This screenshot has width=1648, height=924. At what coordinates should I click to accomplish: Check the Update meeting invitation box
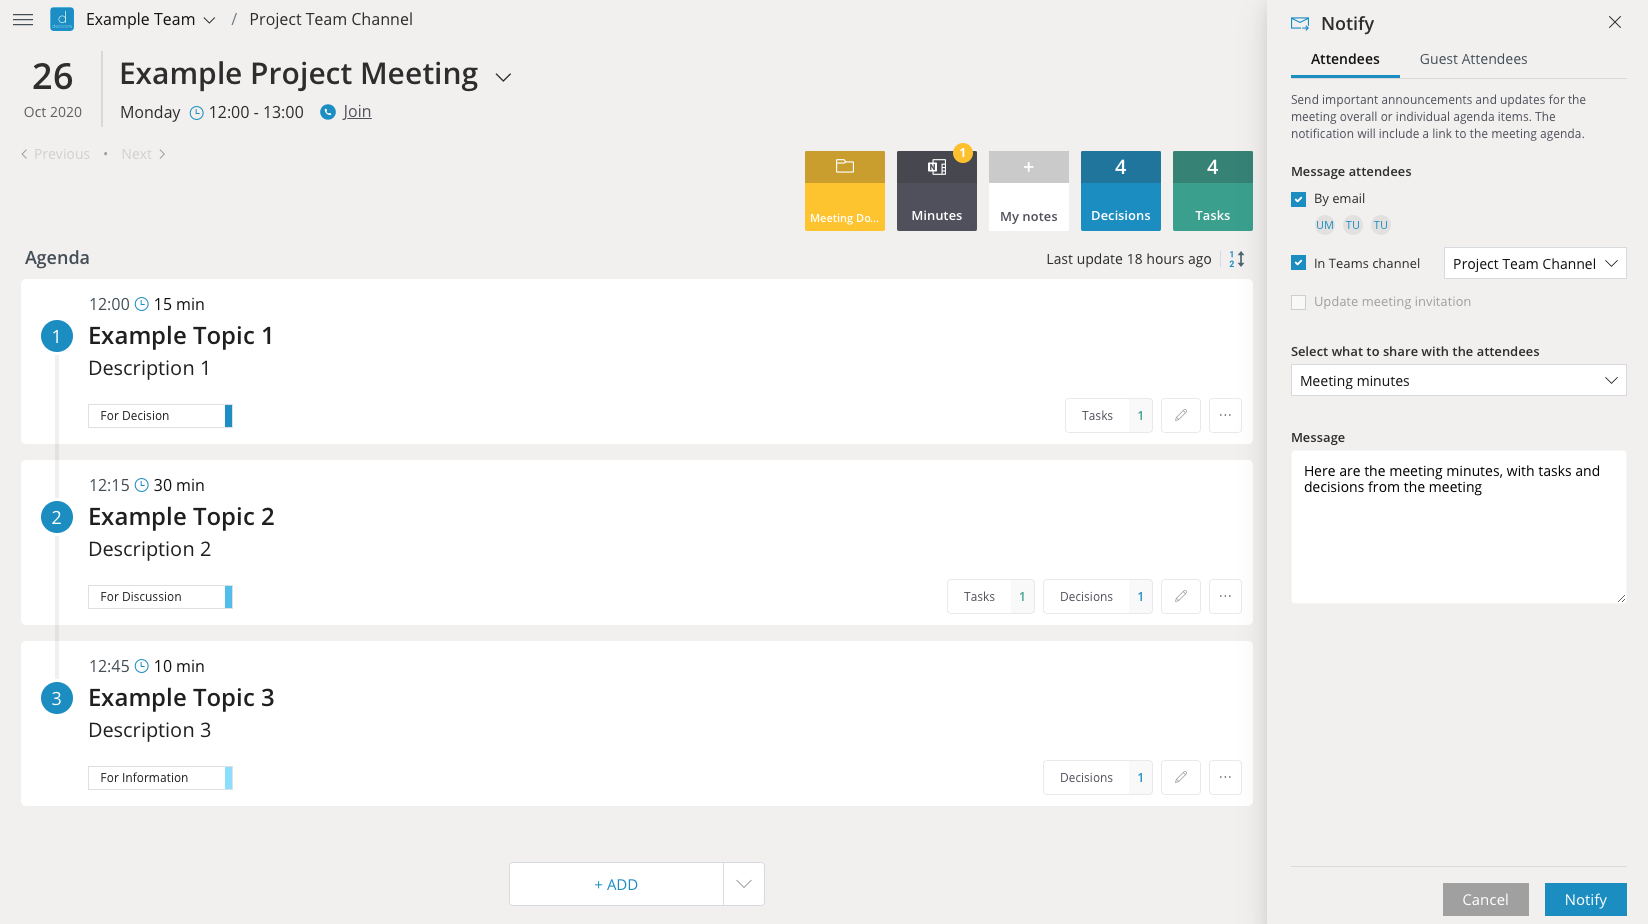click(x=1299, y=302)
